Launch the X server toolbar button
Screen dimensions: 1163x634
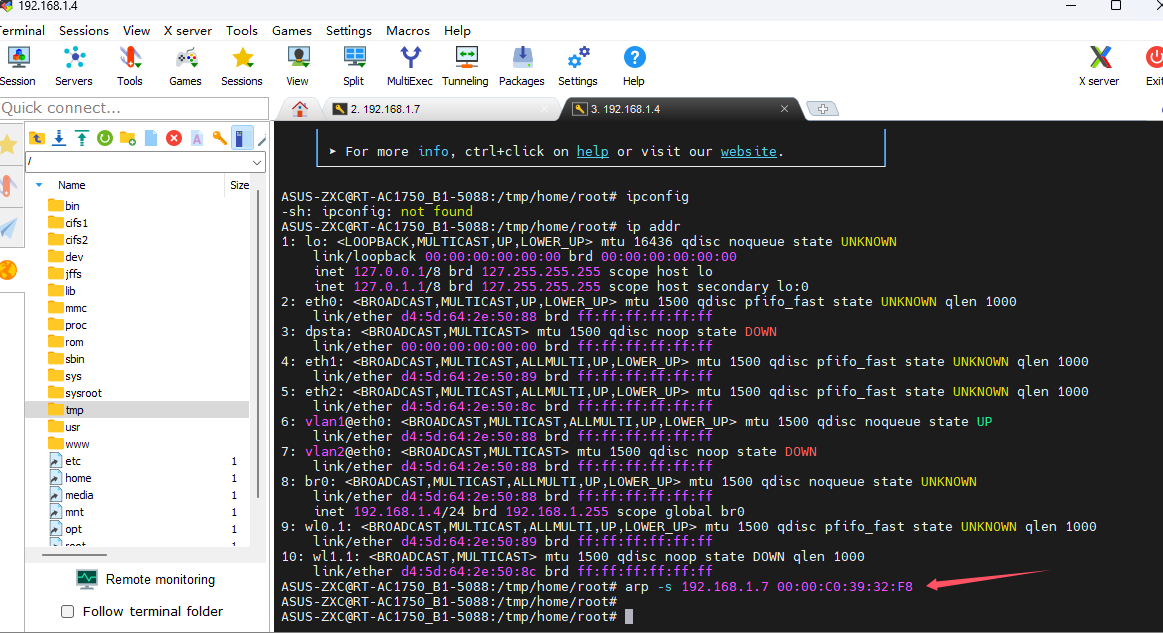point(1099,66)
